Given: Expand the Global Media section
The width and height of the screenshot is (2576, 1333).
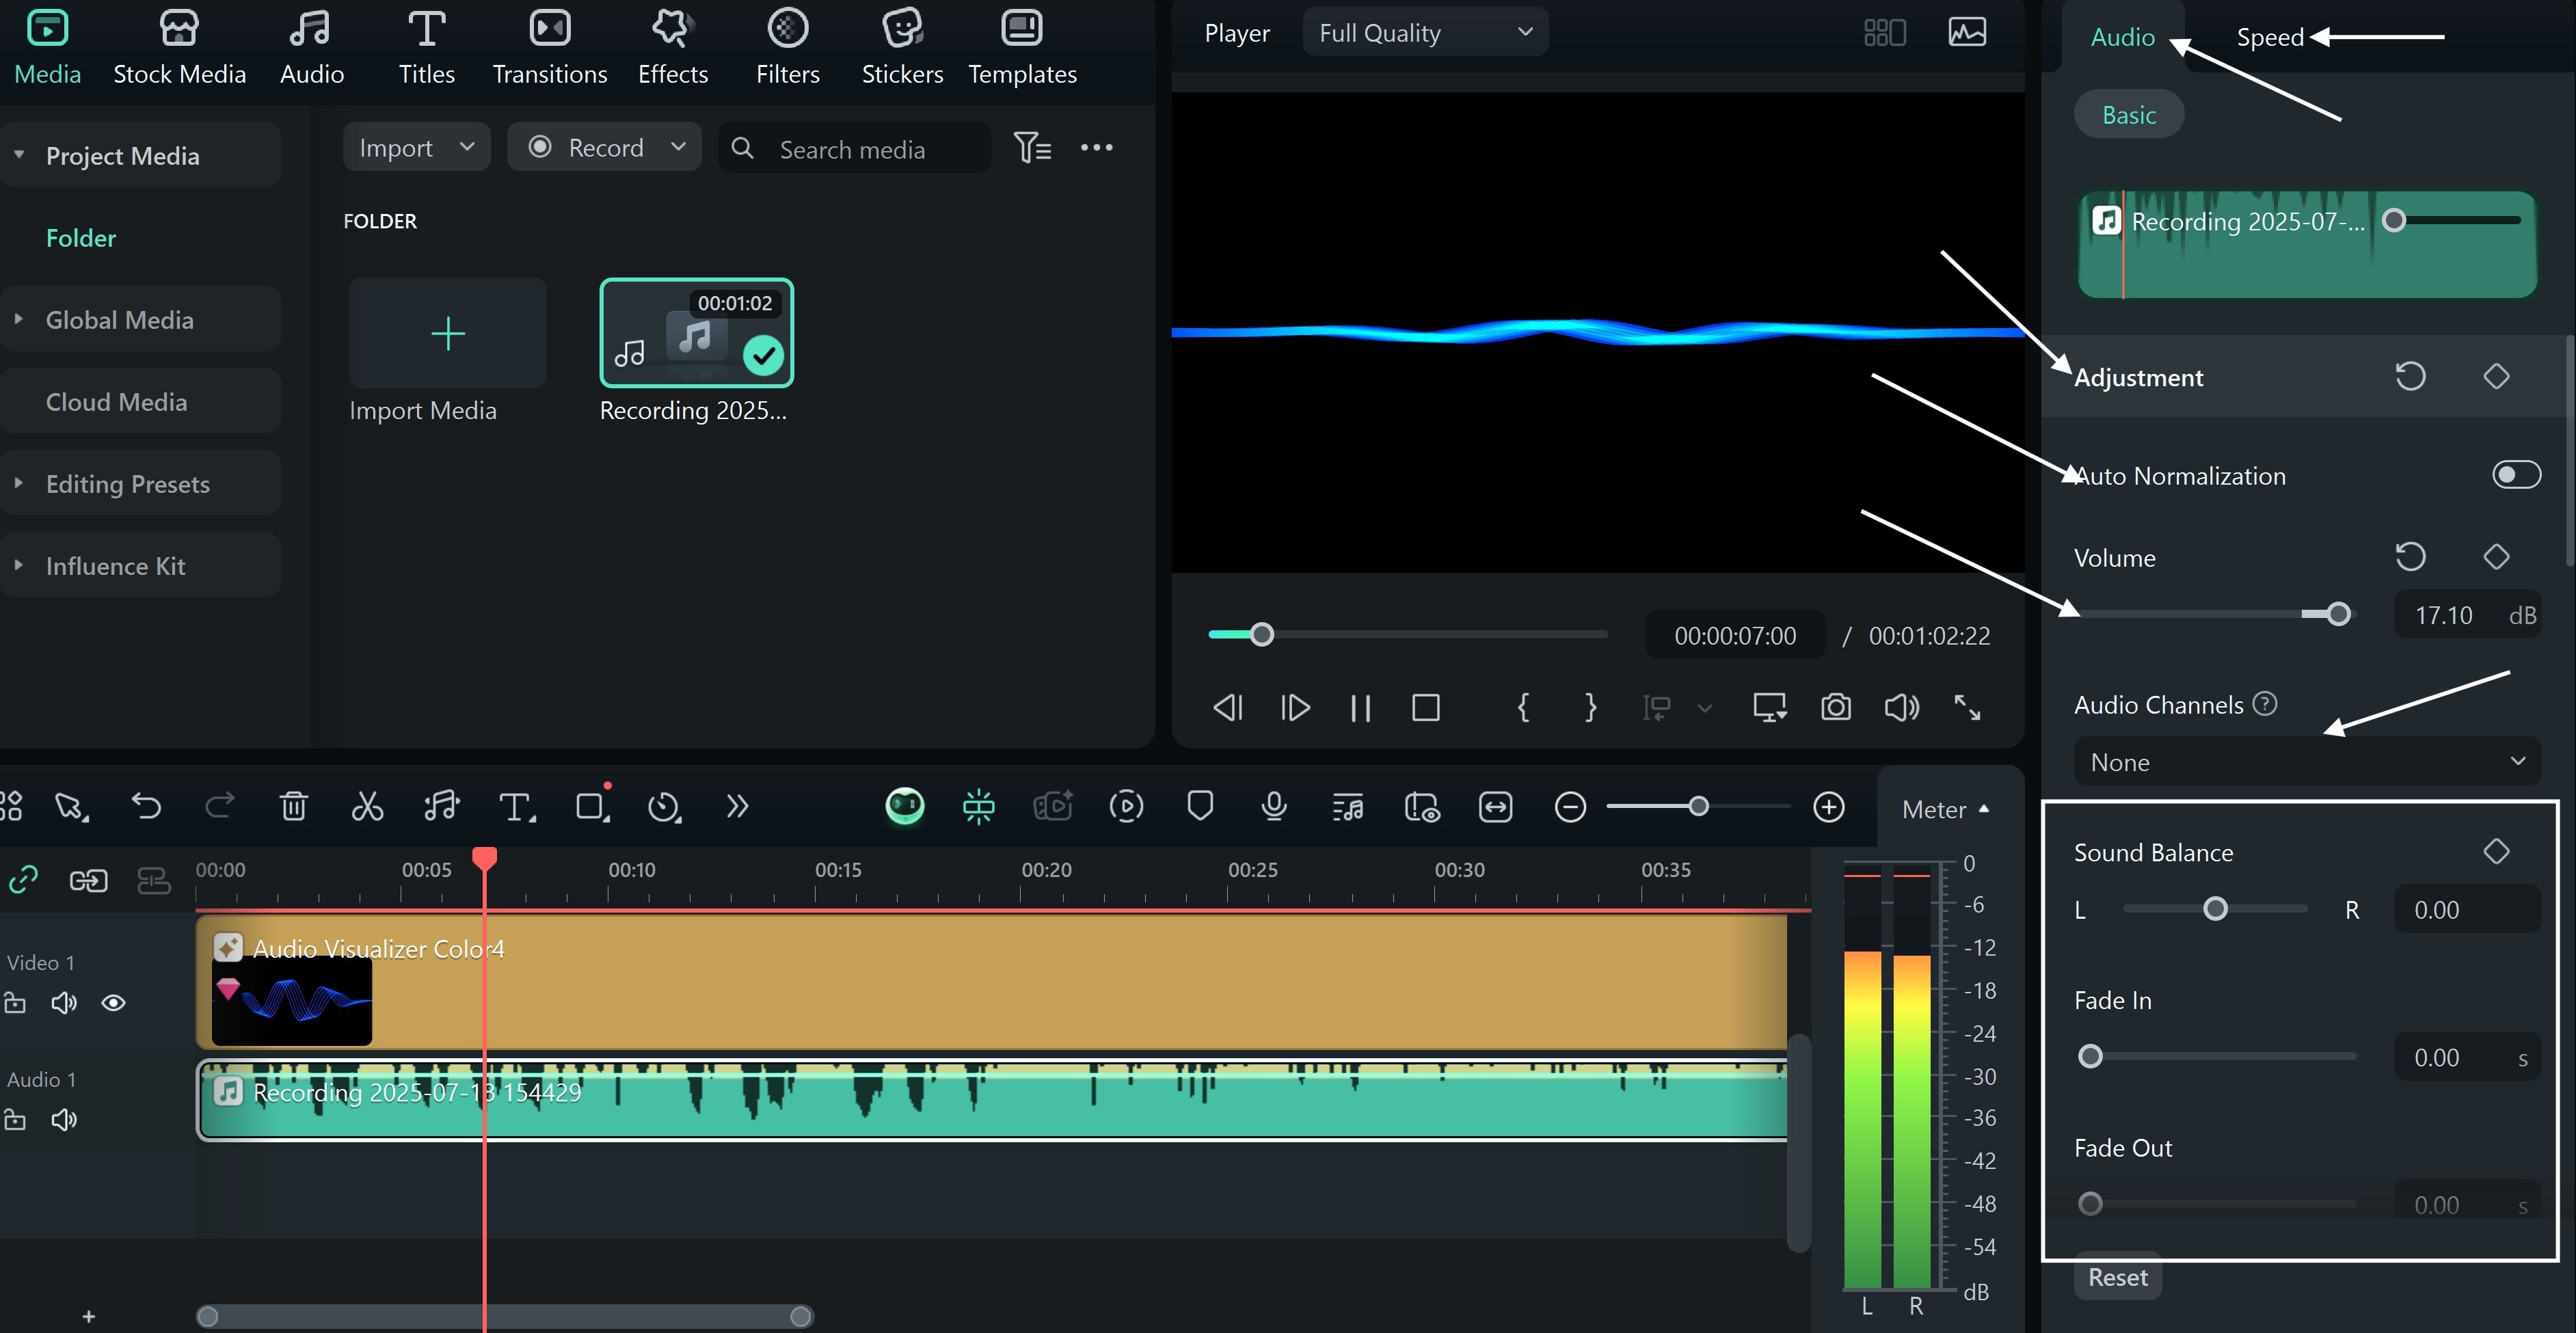Looking at the screenshot, I should [x=19, y=319].
